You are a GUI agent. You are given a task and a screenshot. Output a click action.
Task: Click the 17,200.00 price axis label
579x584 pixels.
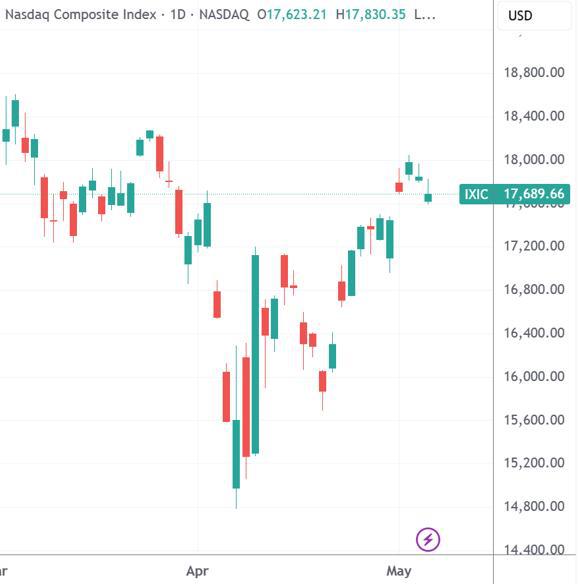click(x=534, y=246)
